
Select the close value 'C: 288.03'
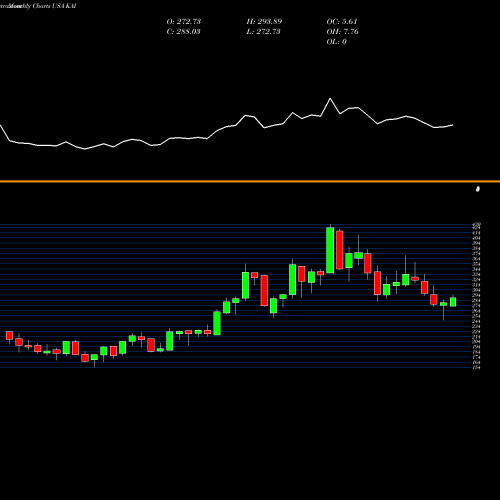(183, 31)
